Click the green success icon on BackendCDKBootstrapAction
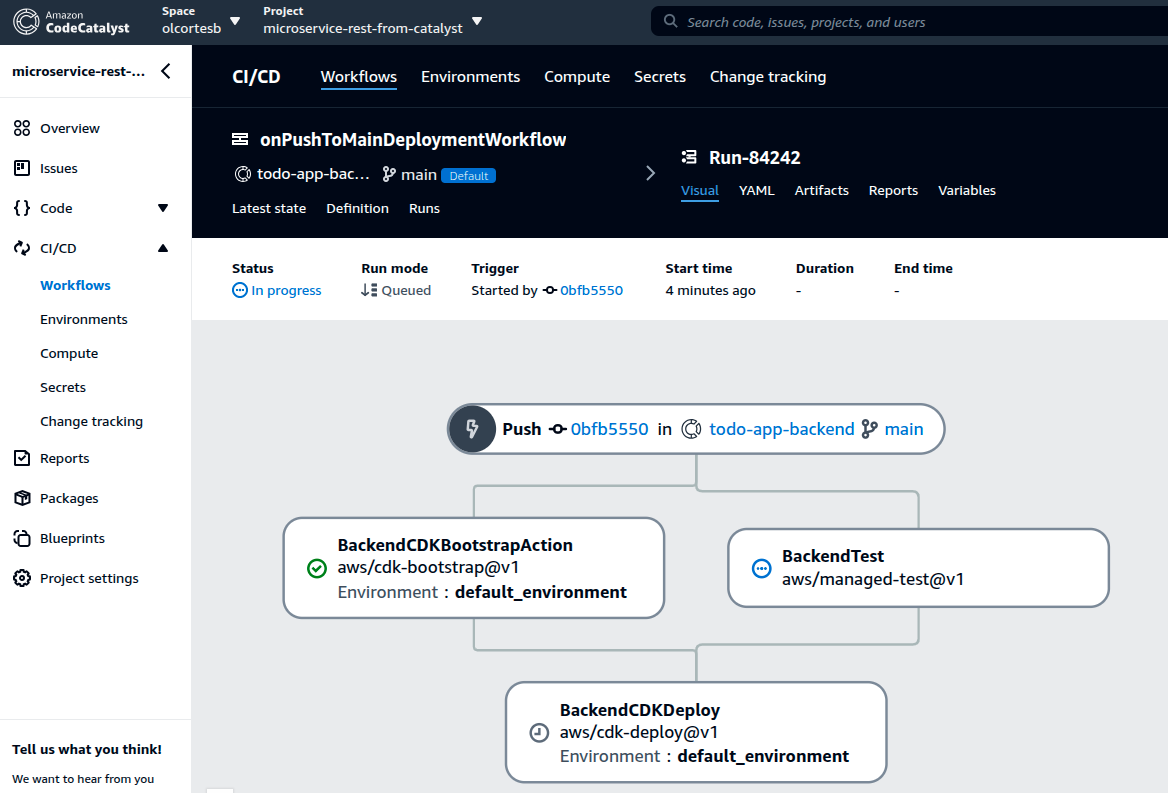 317,569
